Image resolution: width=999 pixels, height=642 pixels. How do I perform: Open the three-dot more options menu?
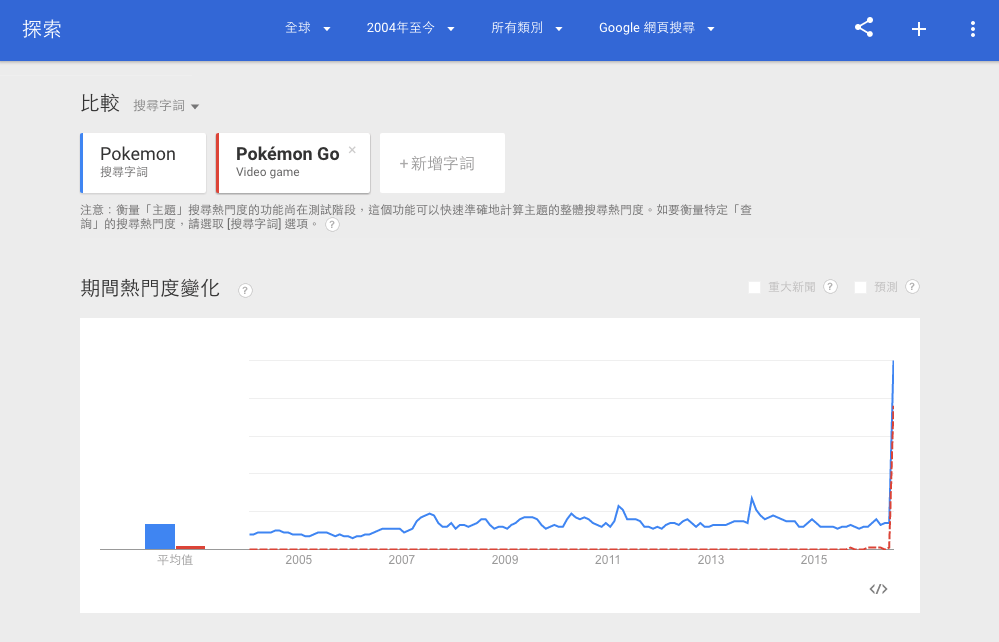(x=972, y=29)
